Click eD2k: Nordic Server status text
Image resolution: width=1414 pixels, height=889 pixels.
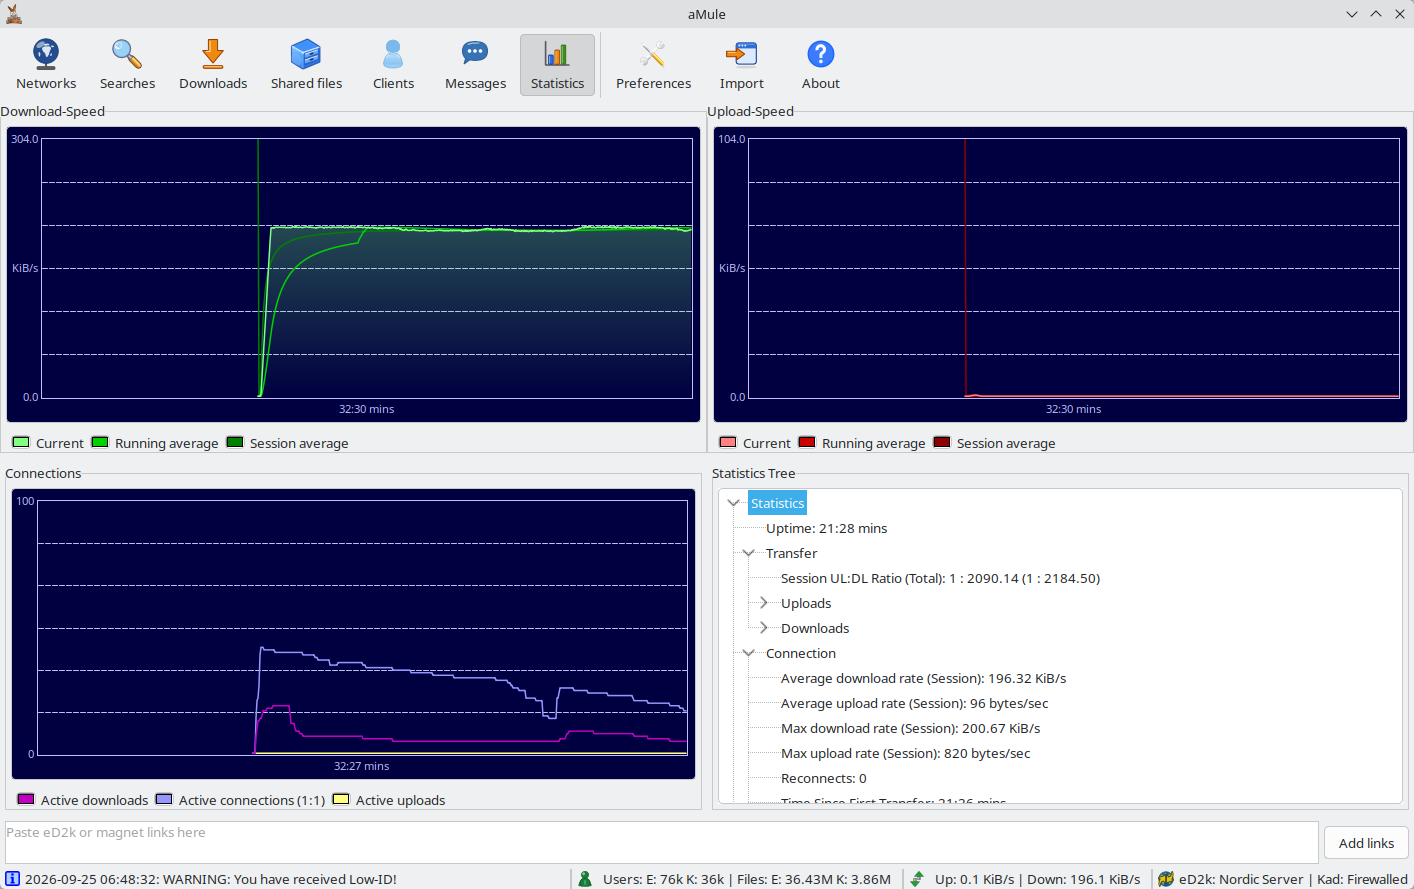(1240, 879)
